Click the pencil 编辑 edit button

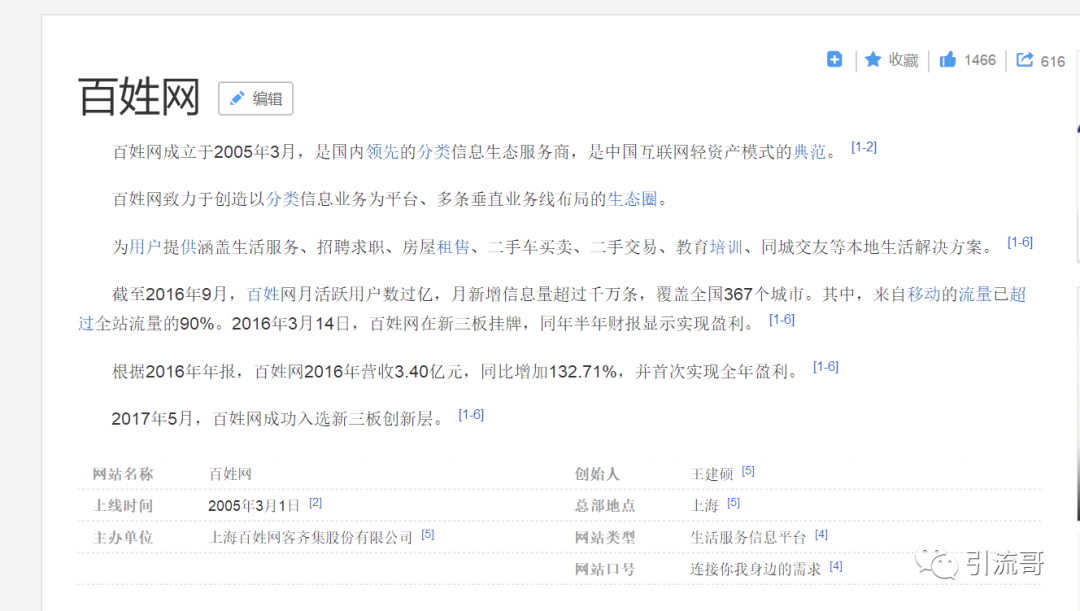pyautogui.click(x=256, y=98)
